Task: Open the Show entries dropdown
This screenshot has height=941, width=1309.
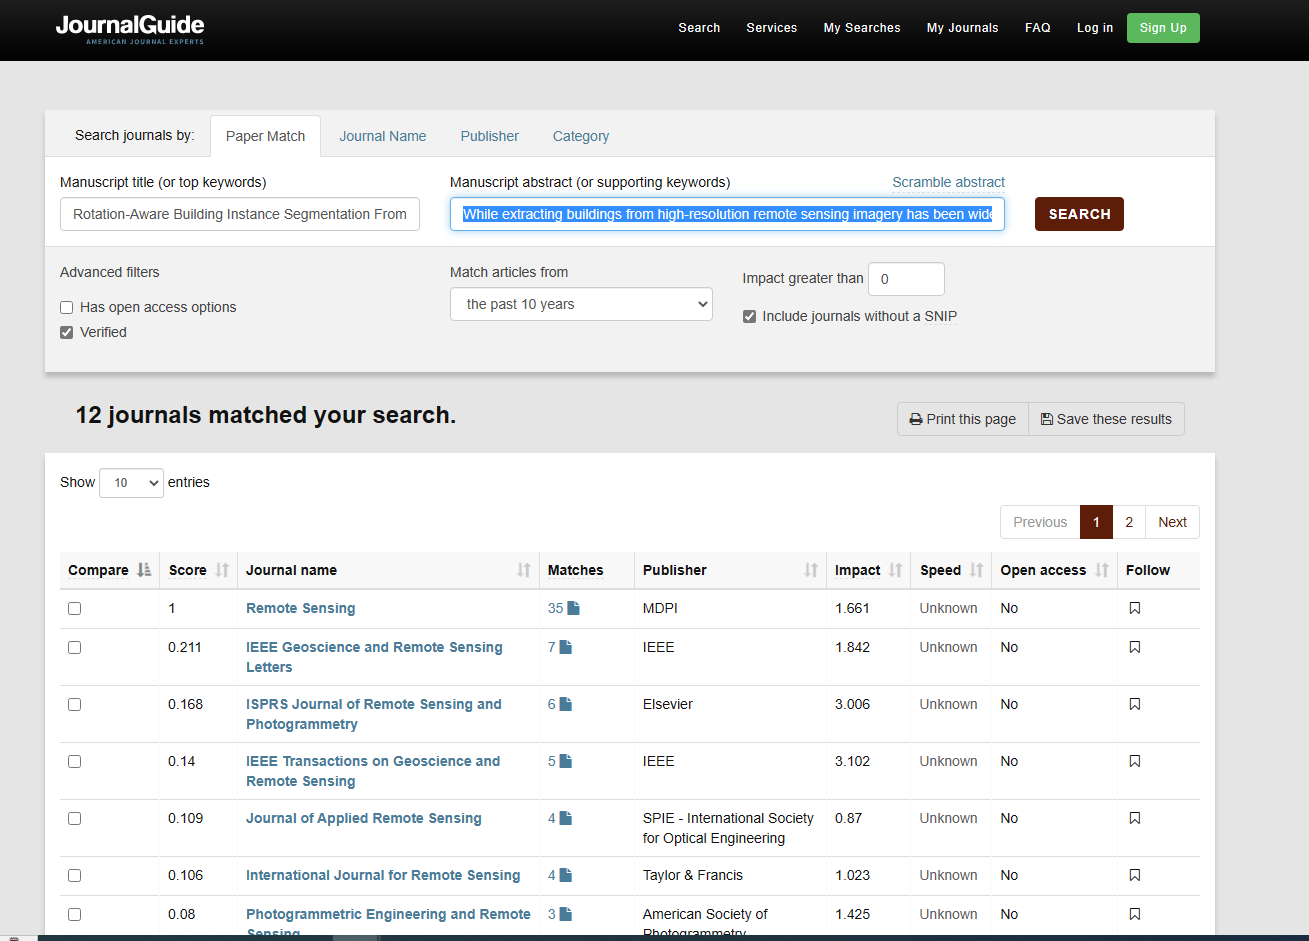Action: [x=131, y=483]
